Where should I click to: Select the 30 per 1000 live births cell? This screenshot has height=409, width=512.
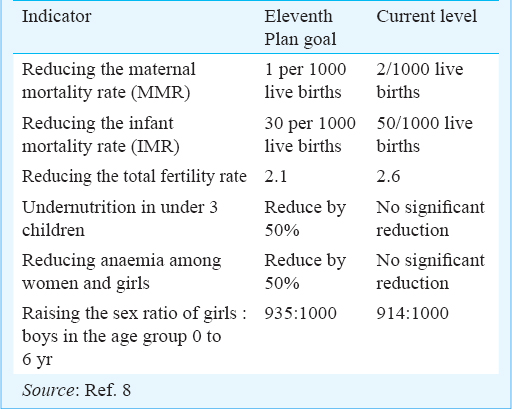[x=310, y=134]
